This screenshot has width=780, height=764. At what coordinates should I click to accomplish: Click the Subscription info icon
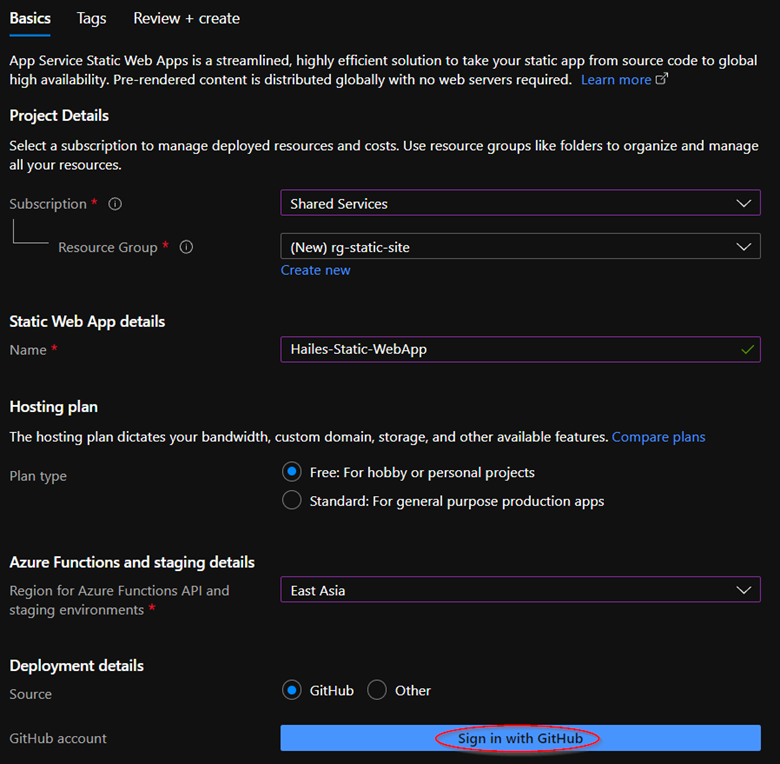115,204
